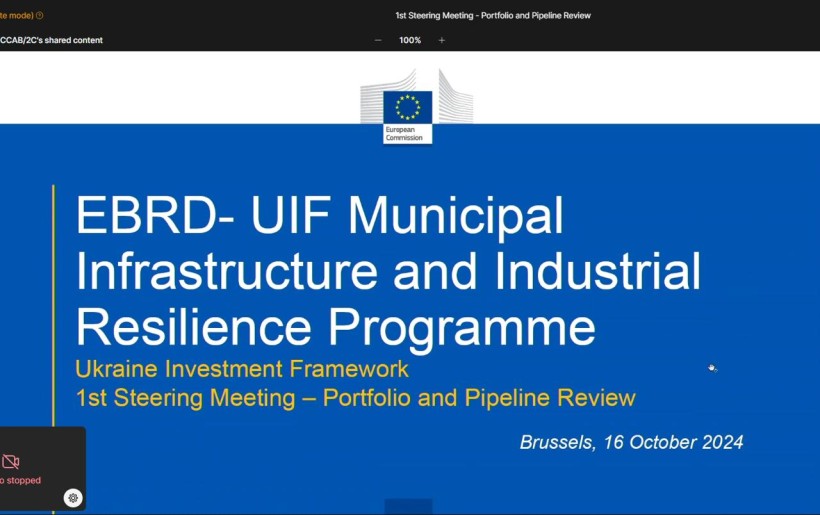Zoom out with the minus button
The height and width of the screenshot is (515, 820).
378,40
